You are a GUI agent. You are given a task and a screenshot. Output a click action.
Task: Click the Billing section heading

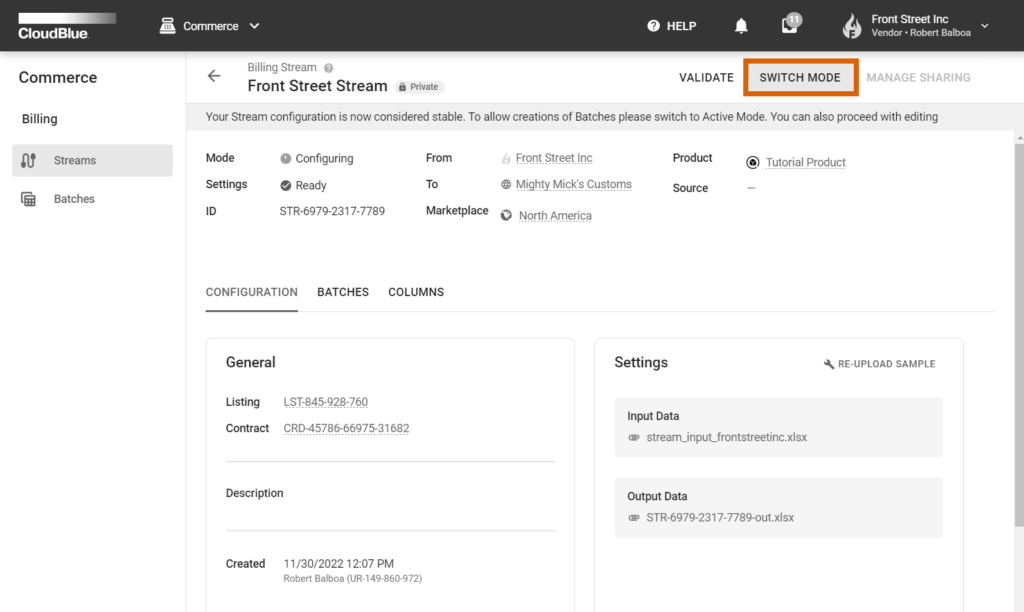[40, 119]
